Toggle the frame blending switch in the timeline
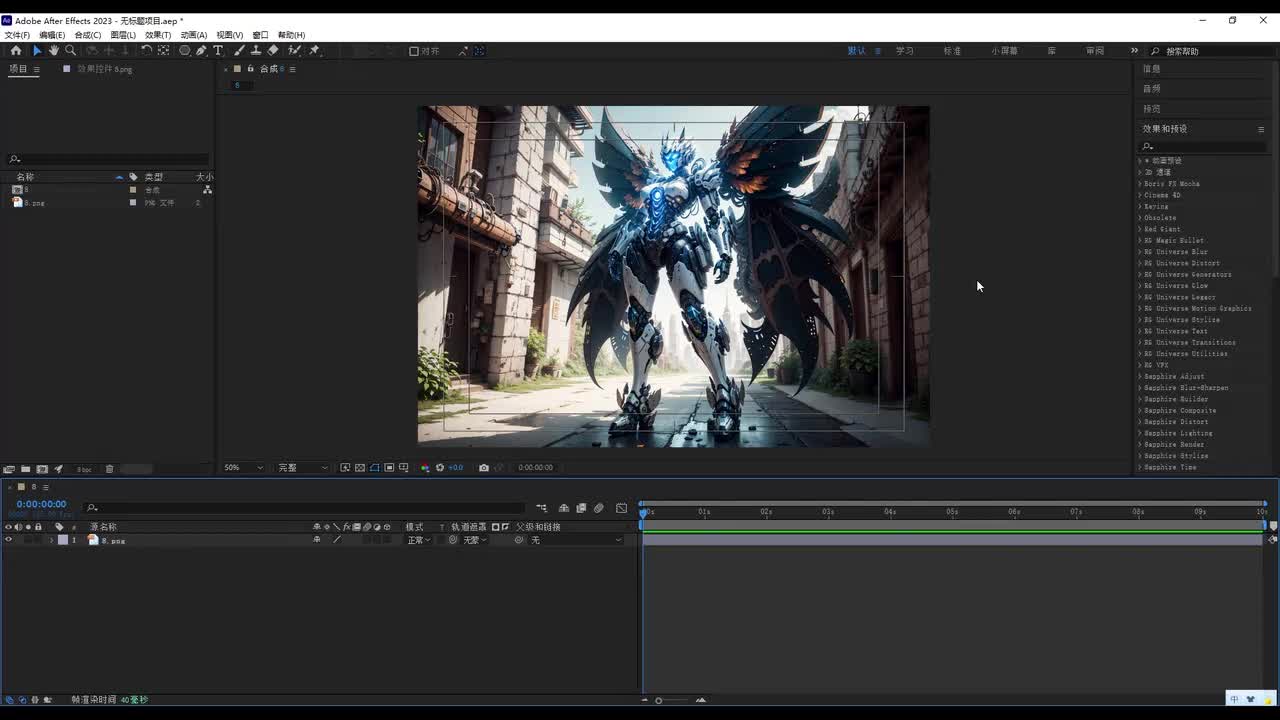 coord(581,508)
